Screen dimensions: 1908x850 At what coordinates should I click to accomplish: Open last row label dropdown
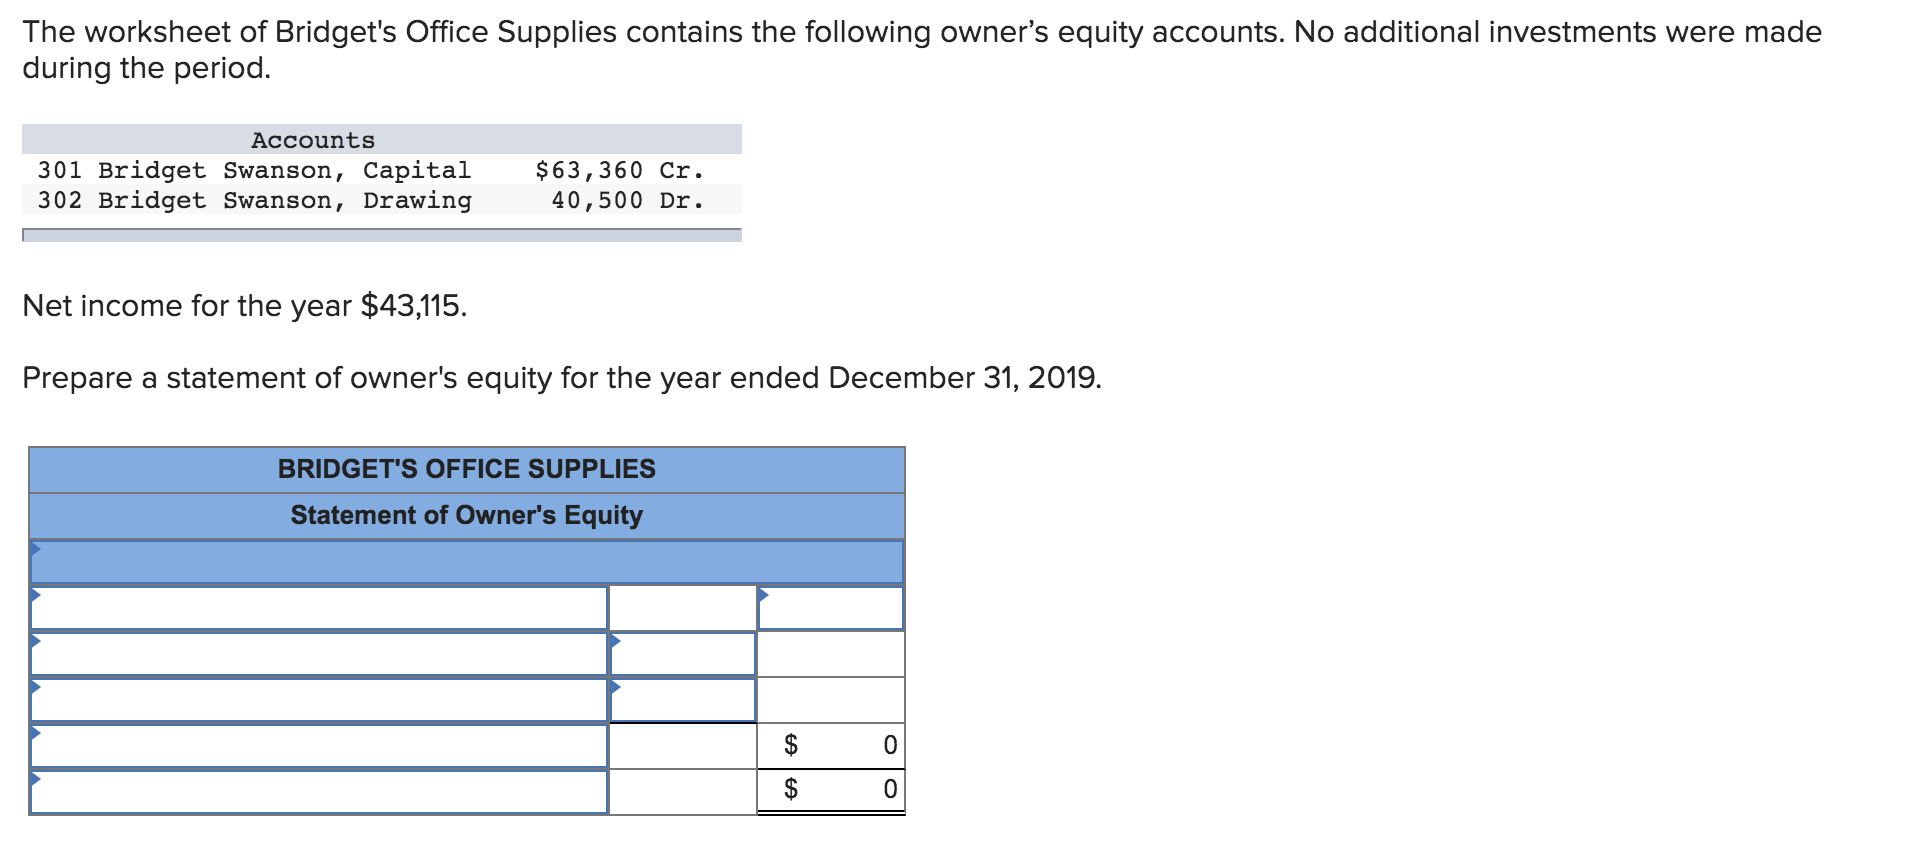318,791
